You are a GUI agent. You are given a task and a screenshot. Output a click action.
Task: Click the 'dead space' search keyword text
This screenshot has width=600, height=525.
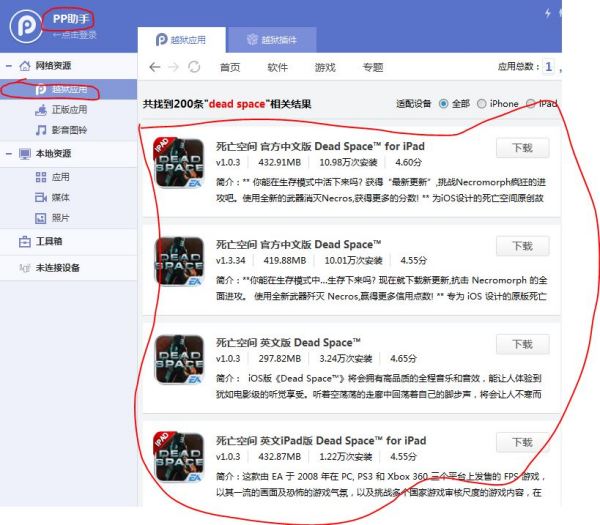tap(237, 104)
